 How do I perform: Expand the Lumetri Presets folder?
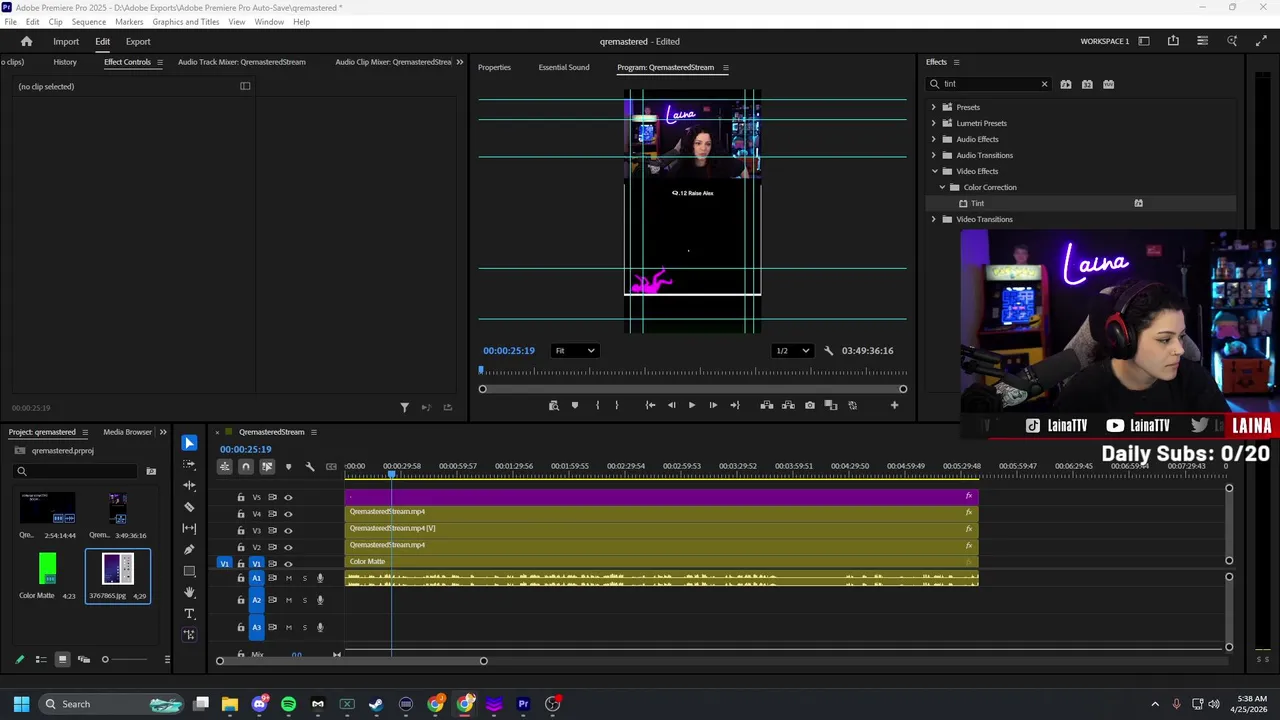934,123
